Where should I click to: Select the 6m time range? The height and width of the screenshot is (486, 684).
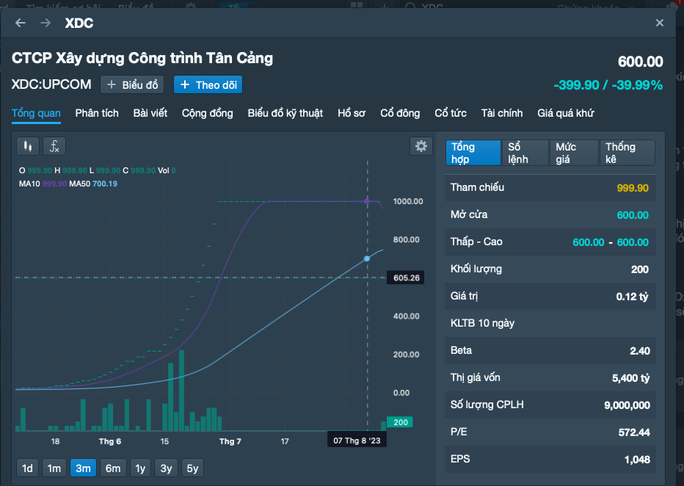(x=112, y=468)
